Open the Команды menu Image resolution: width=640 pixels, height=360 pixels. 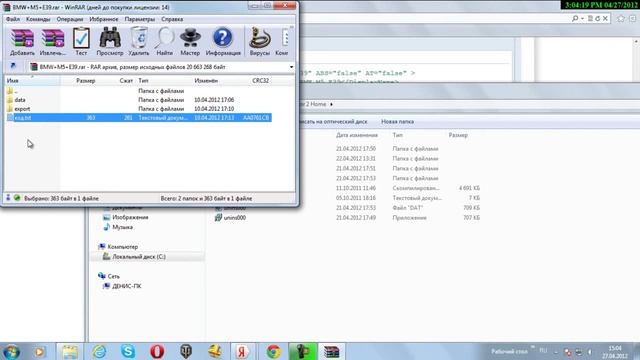click(38, 19)
